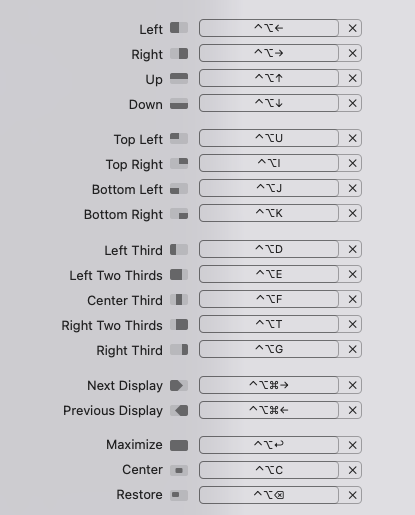Viewport: 415px width, 515px height.
Task: Select the Right Third shortcut field
Action: [x=269, y=349]
